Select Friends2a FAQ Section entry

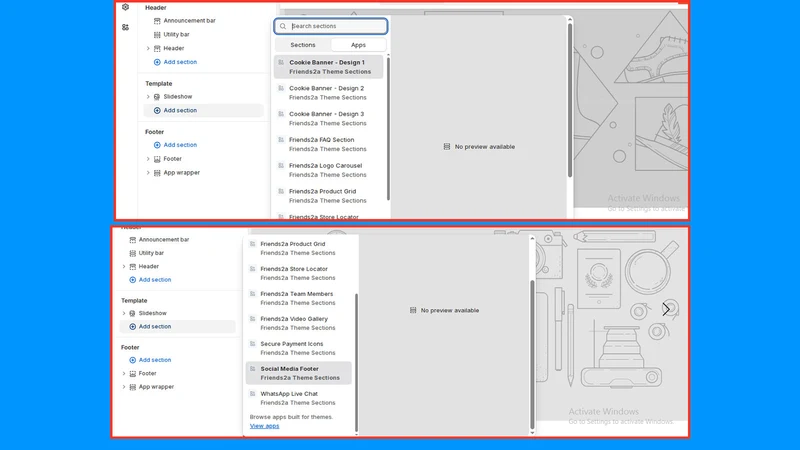pos(329,144)
